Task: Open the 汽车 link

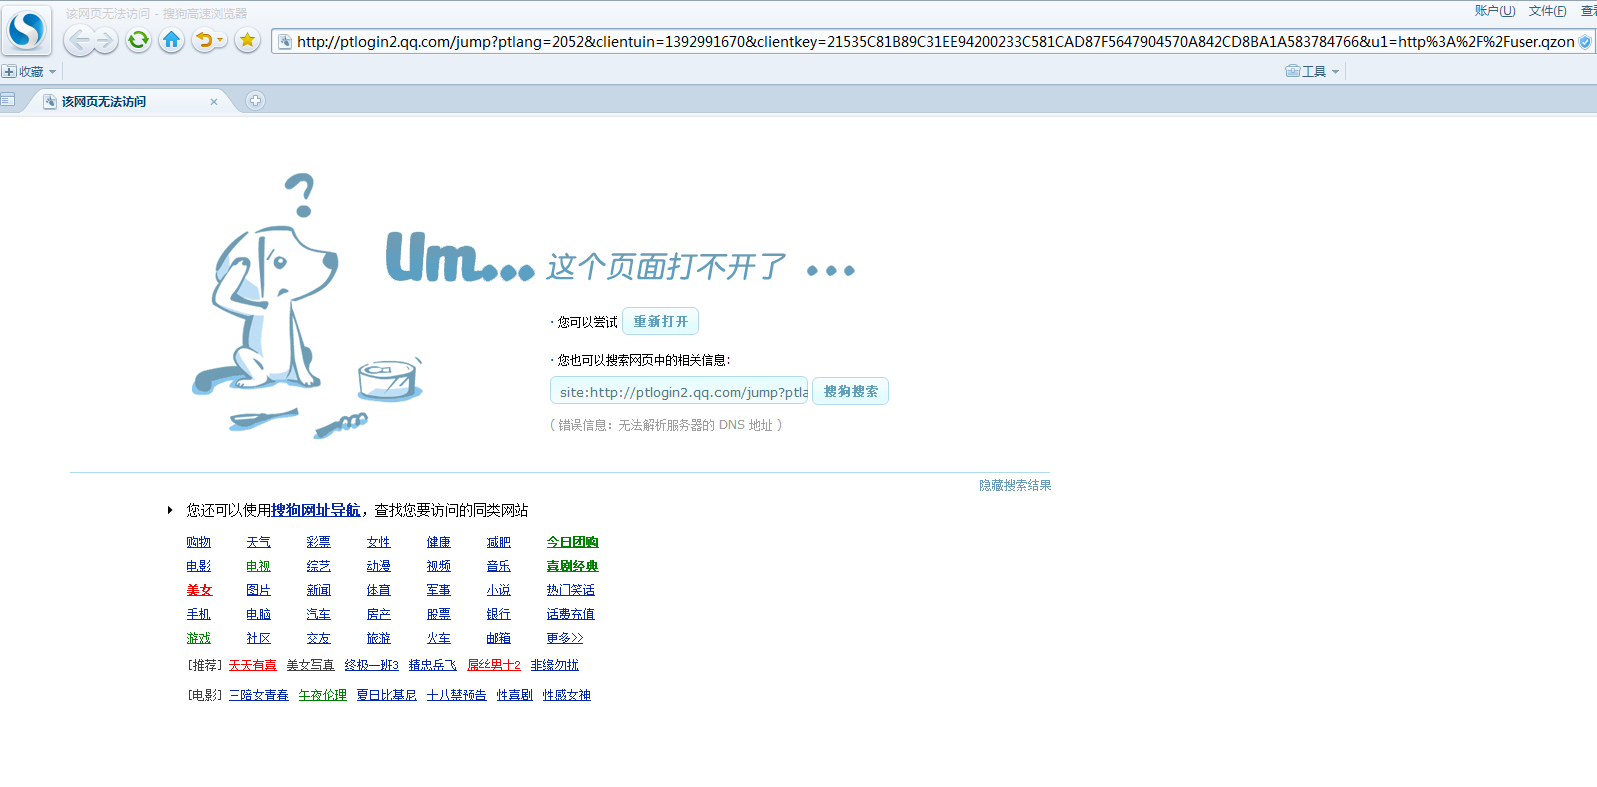Action: point(318,614)
